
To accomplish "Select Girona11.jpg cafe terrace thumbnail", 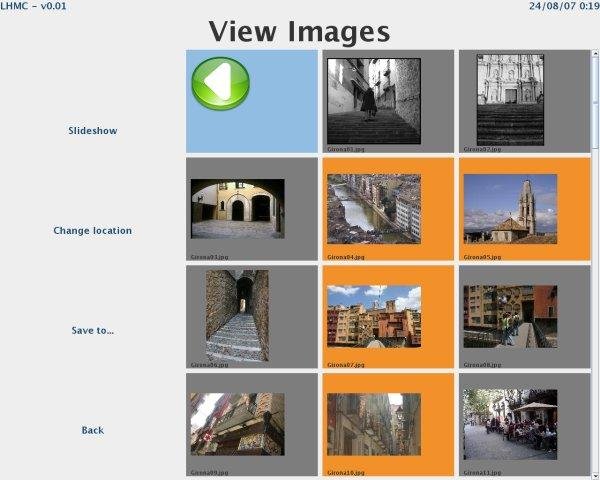I will [x=510, y=424].
